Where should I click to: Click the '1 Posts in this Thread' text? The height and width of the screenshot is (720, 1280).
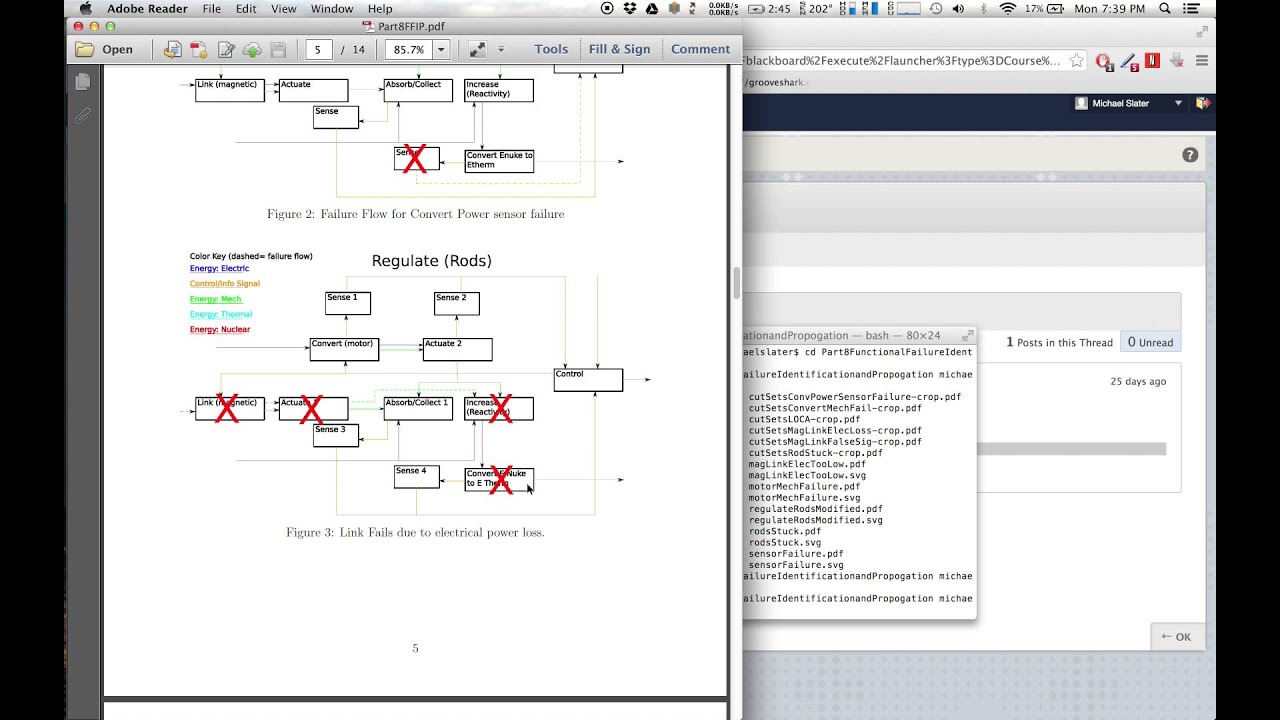[1059, 342]
